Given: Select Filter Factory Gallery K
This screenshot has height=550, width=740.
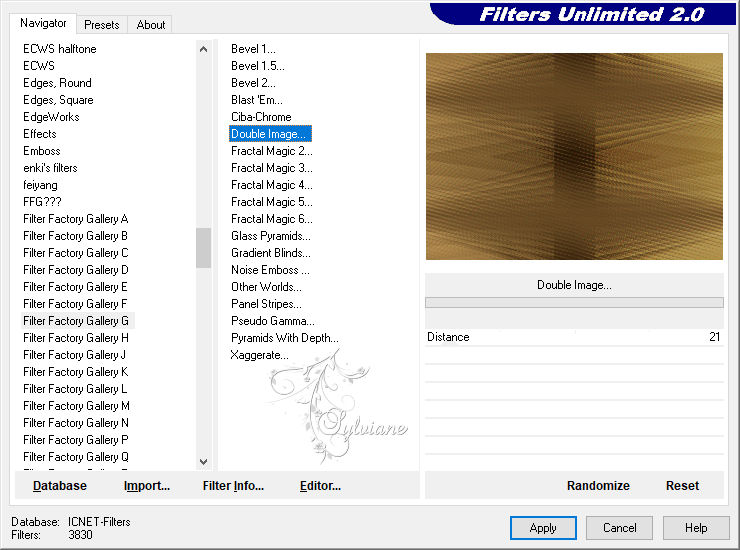Looking at the screenshot, I should (x=76, y=372).
